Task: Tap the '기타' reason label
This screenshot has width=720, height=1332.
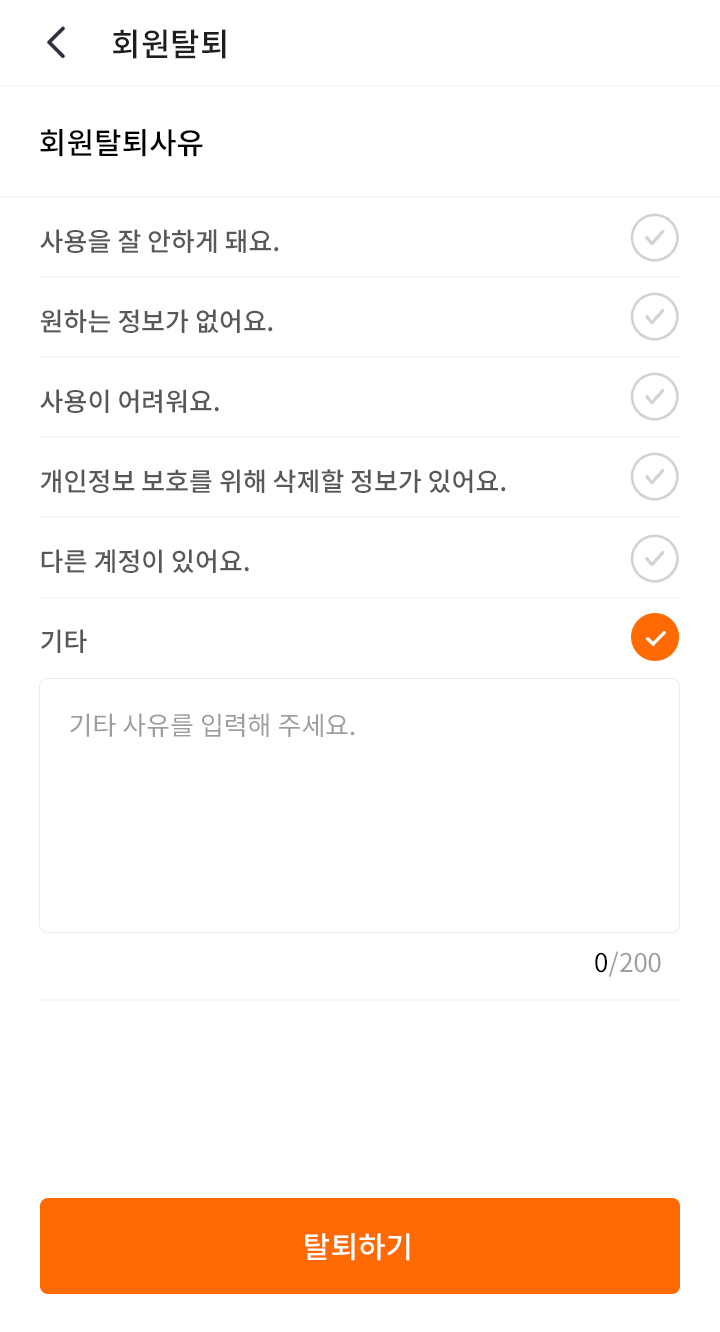Action: pos(63,641)
